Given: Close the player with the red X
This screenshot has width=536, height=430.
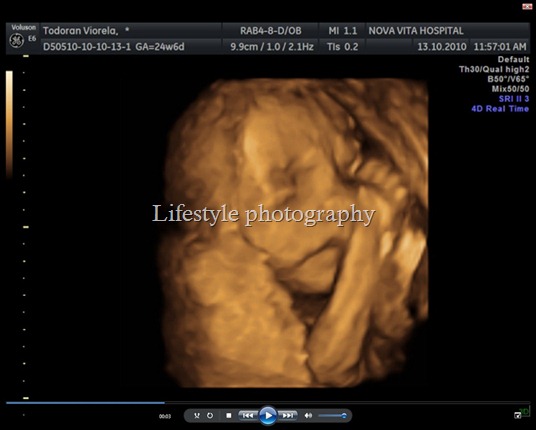Looking at the screenshot, I should point(527,6).
